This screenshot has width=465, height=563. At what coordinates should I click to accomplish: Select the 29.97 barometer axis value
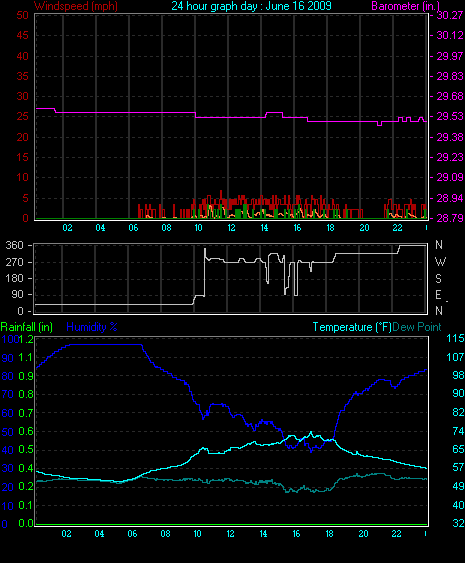click(x=450, y=56)
